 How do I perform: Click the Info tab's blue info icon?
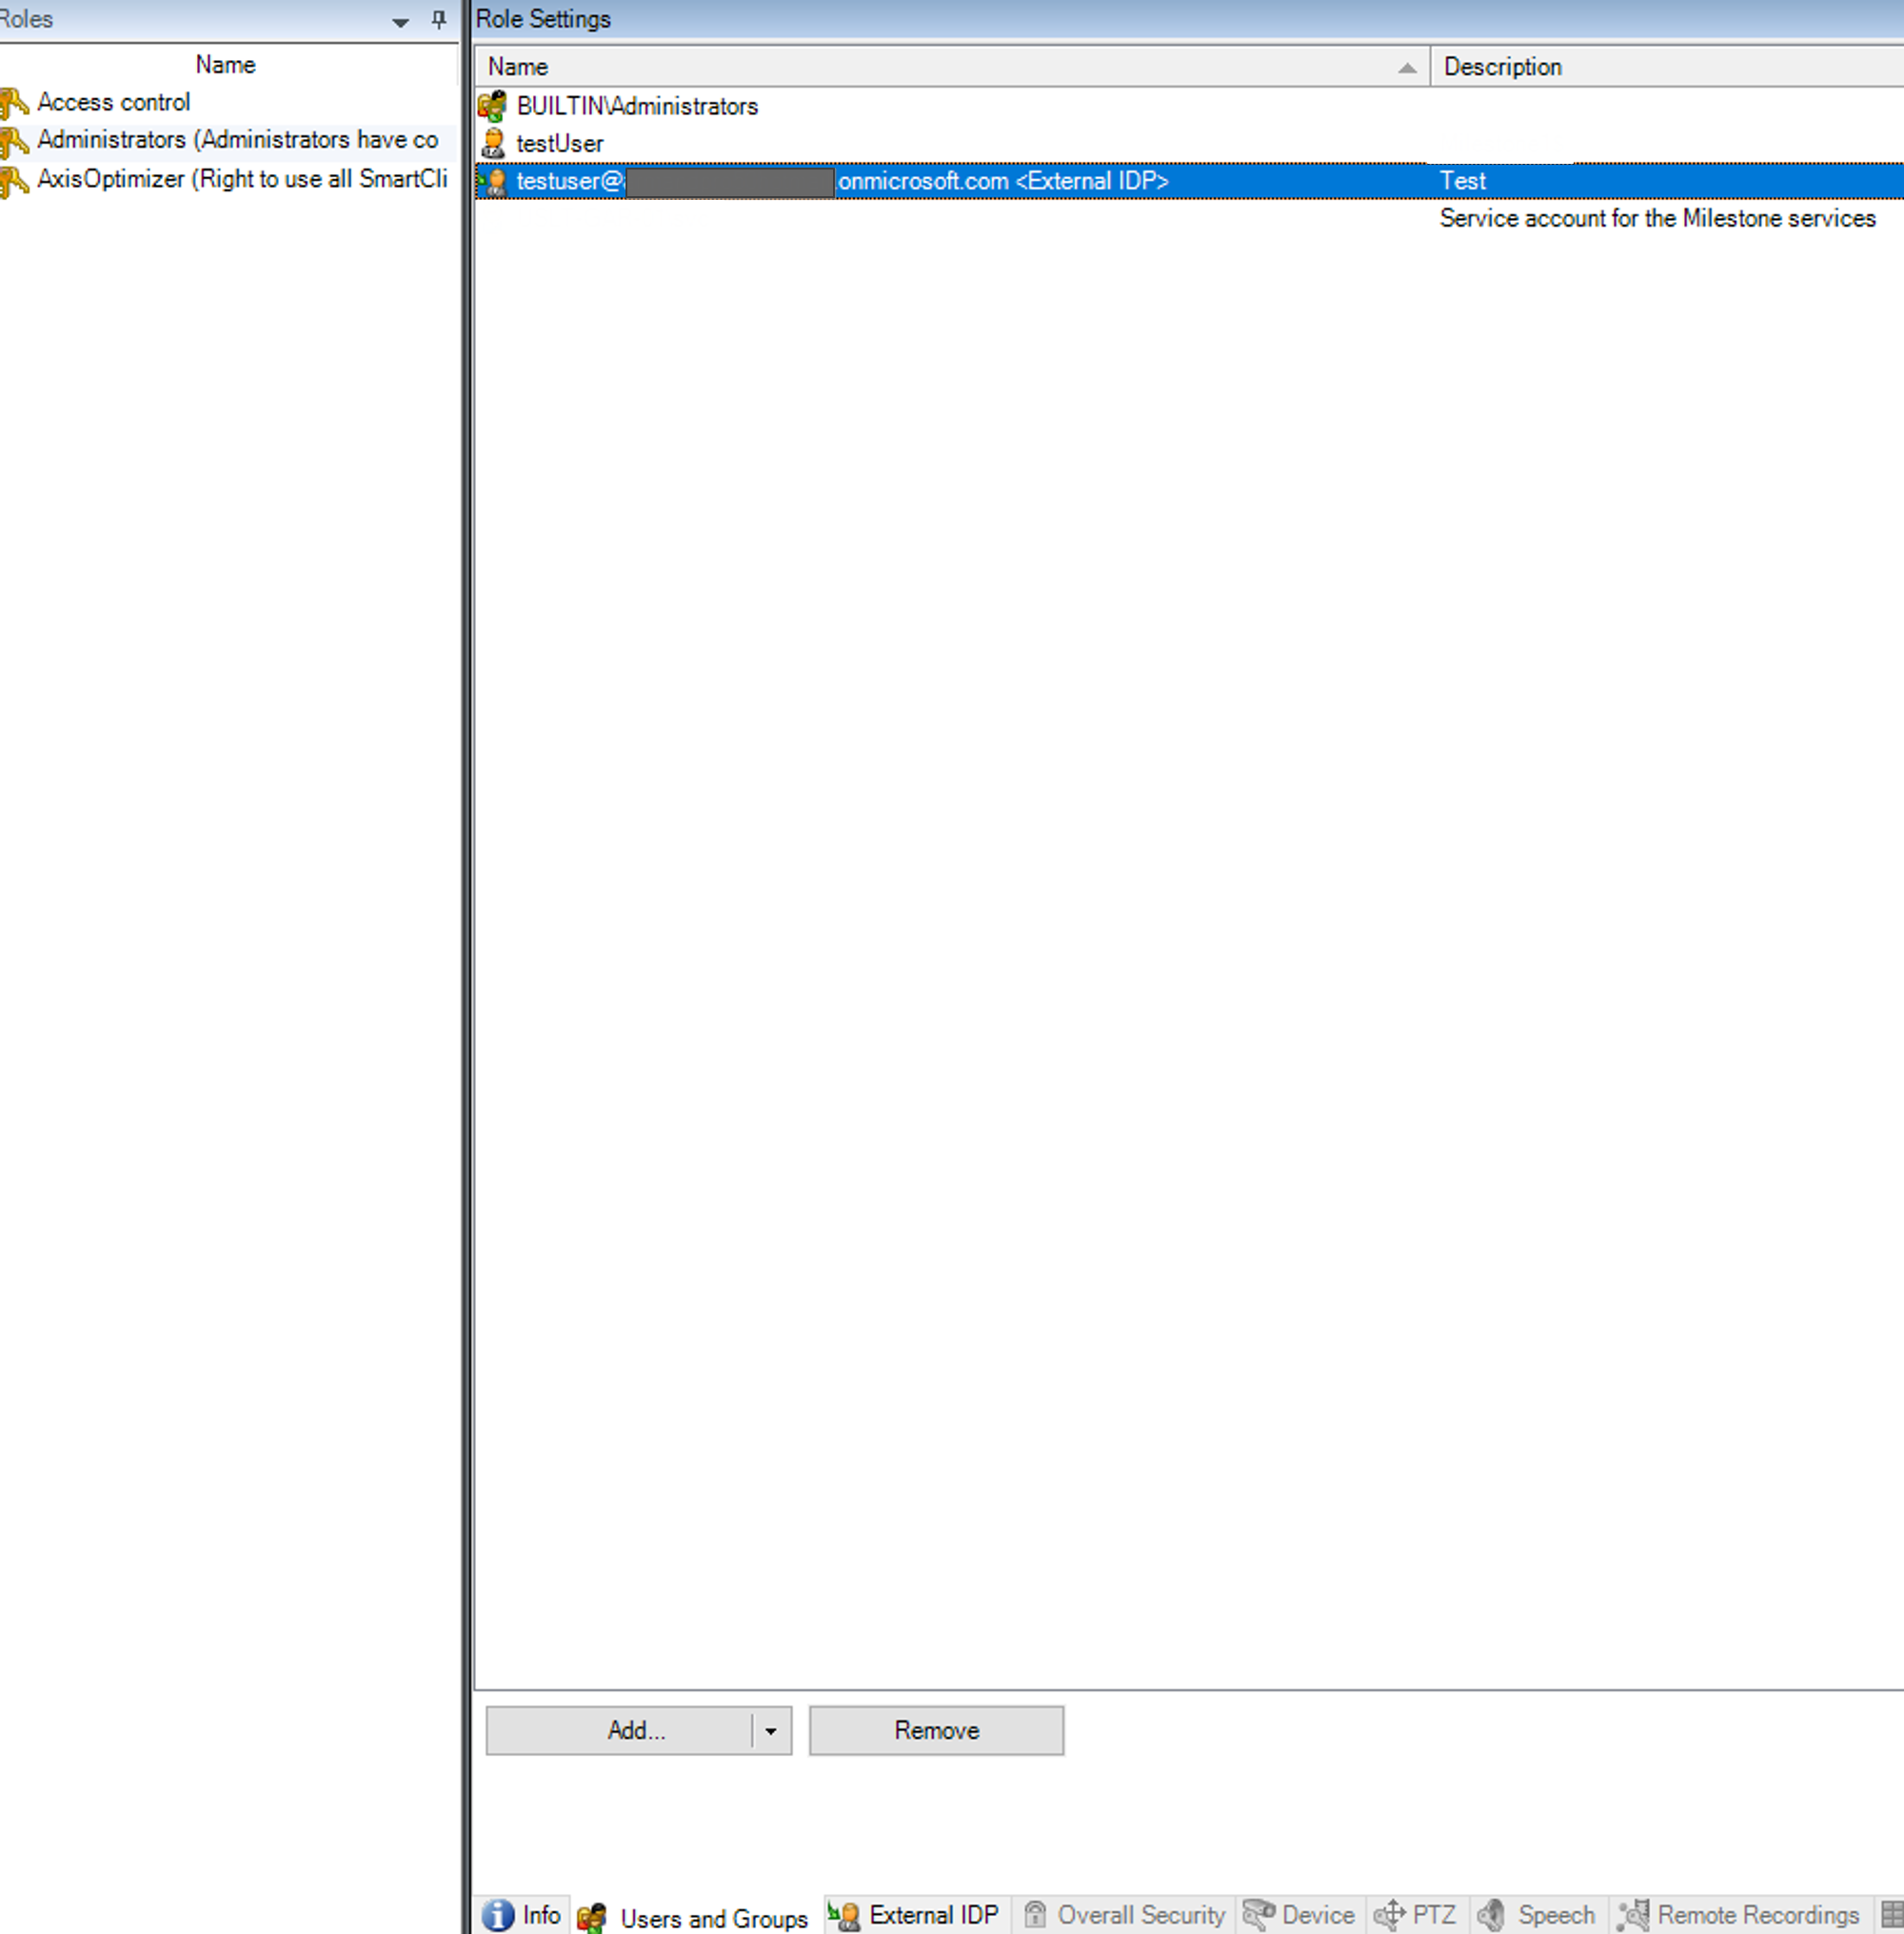pos(499,1914)
